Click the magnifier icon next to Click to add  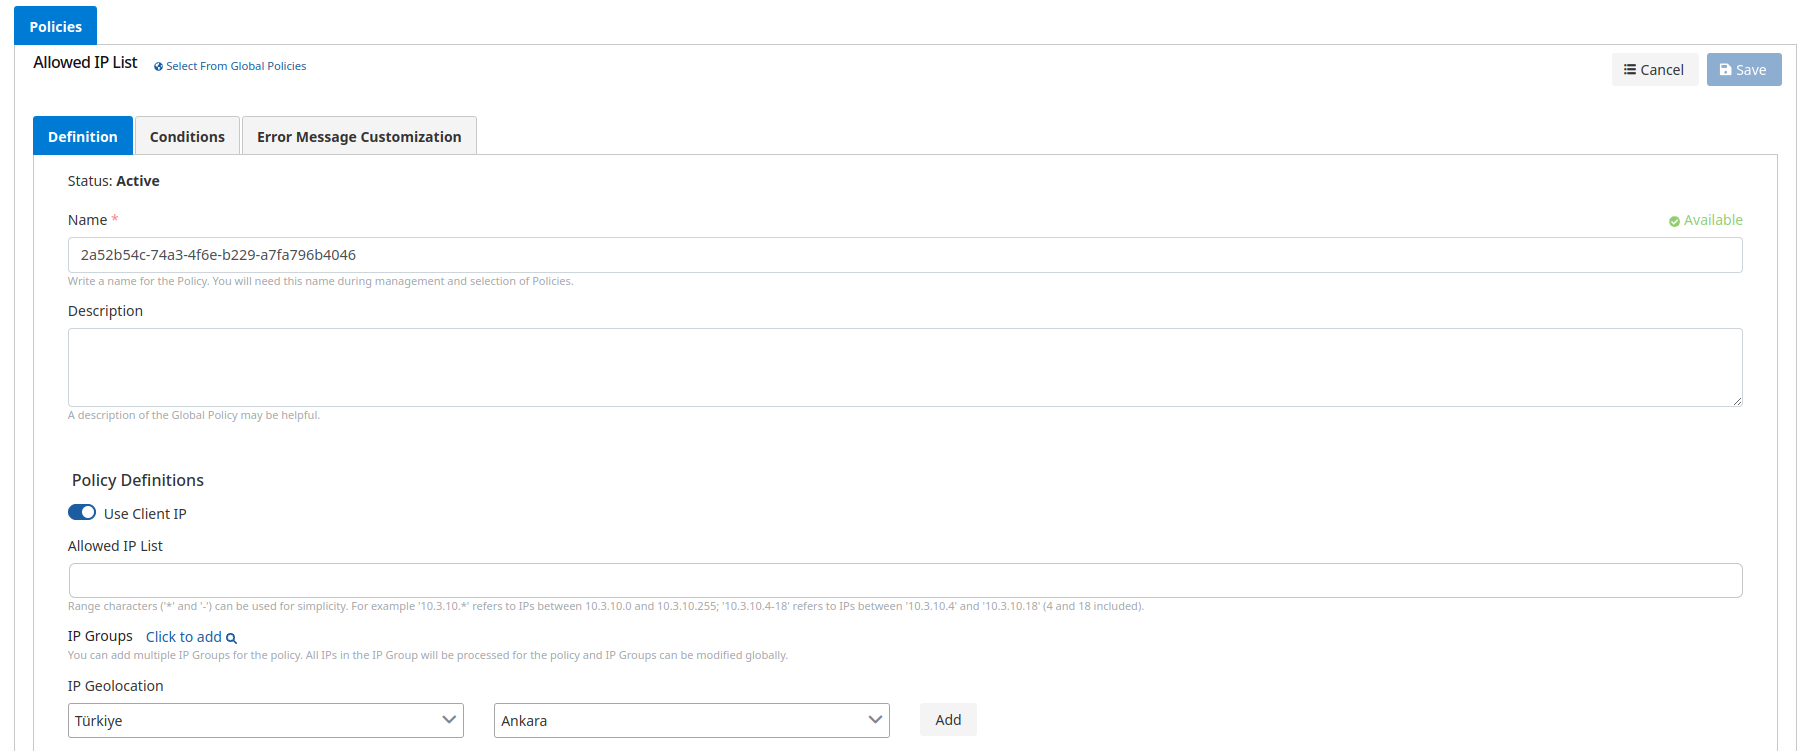[231, 638]
